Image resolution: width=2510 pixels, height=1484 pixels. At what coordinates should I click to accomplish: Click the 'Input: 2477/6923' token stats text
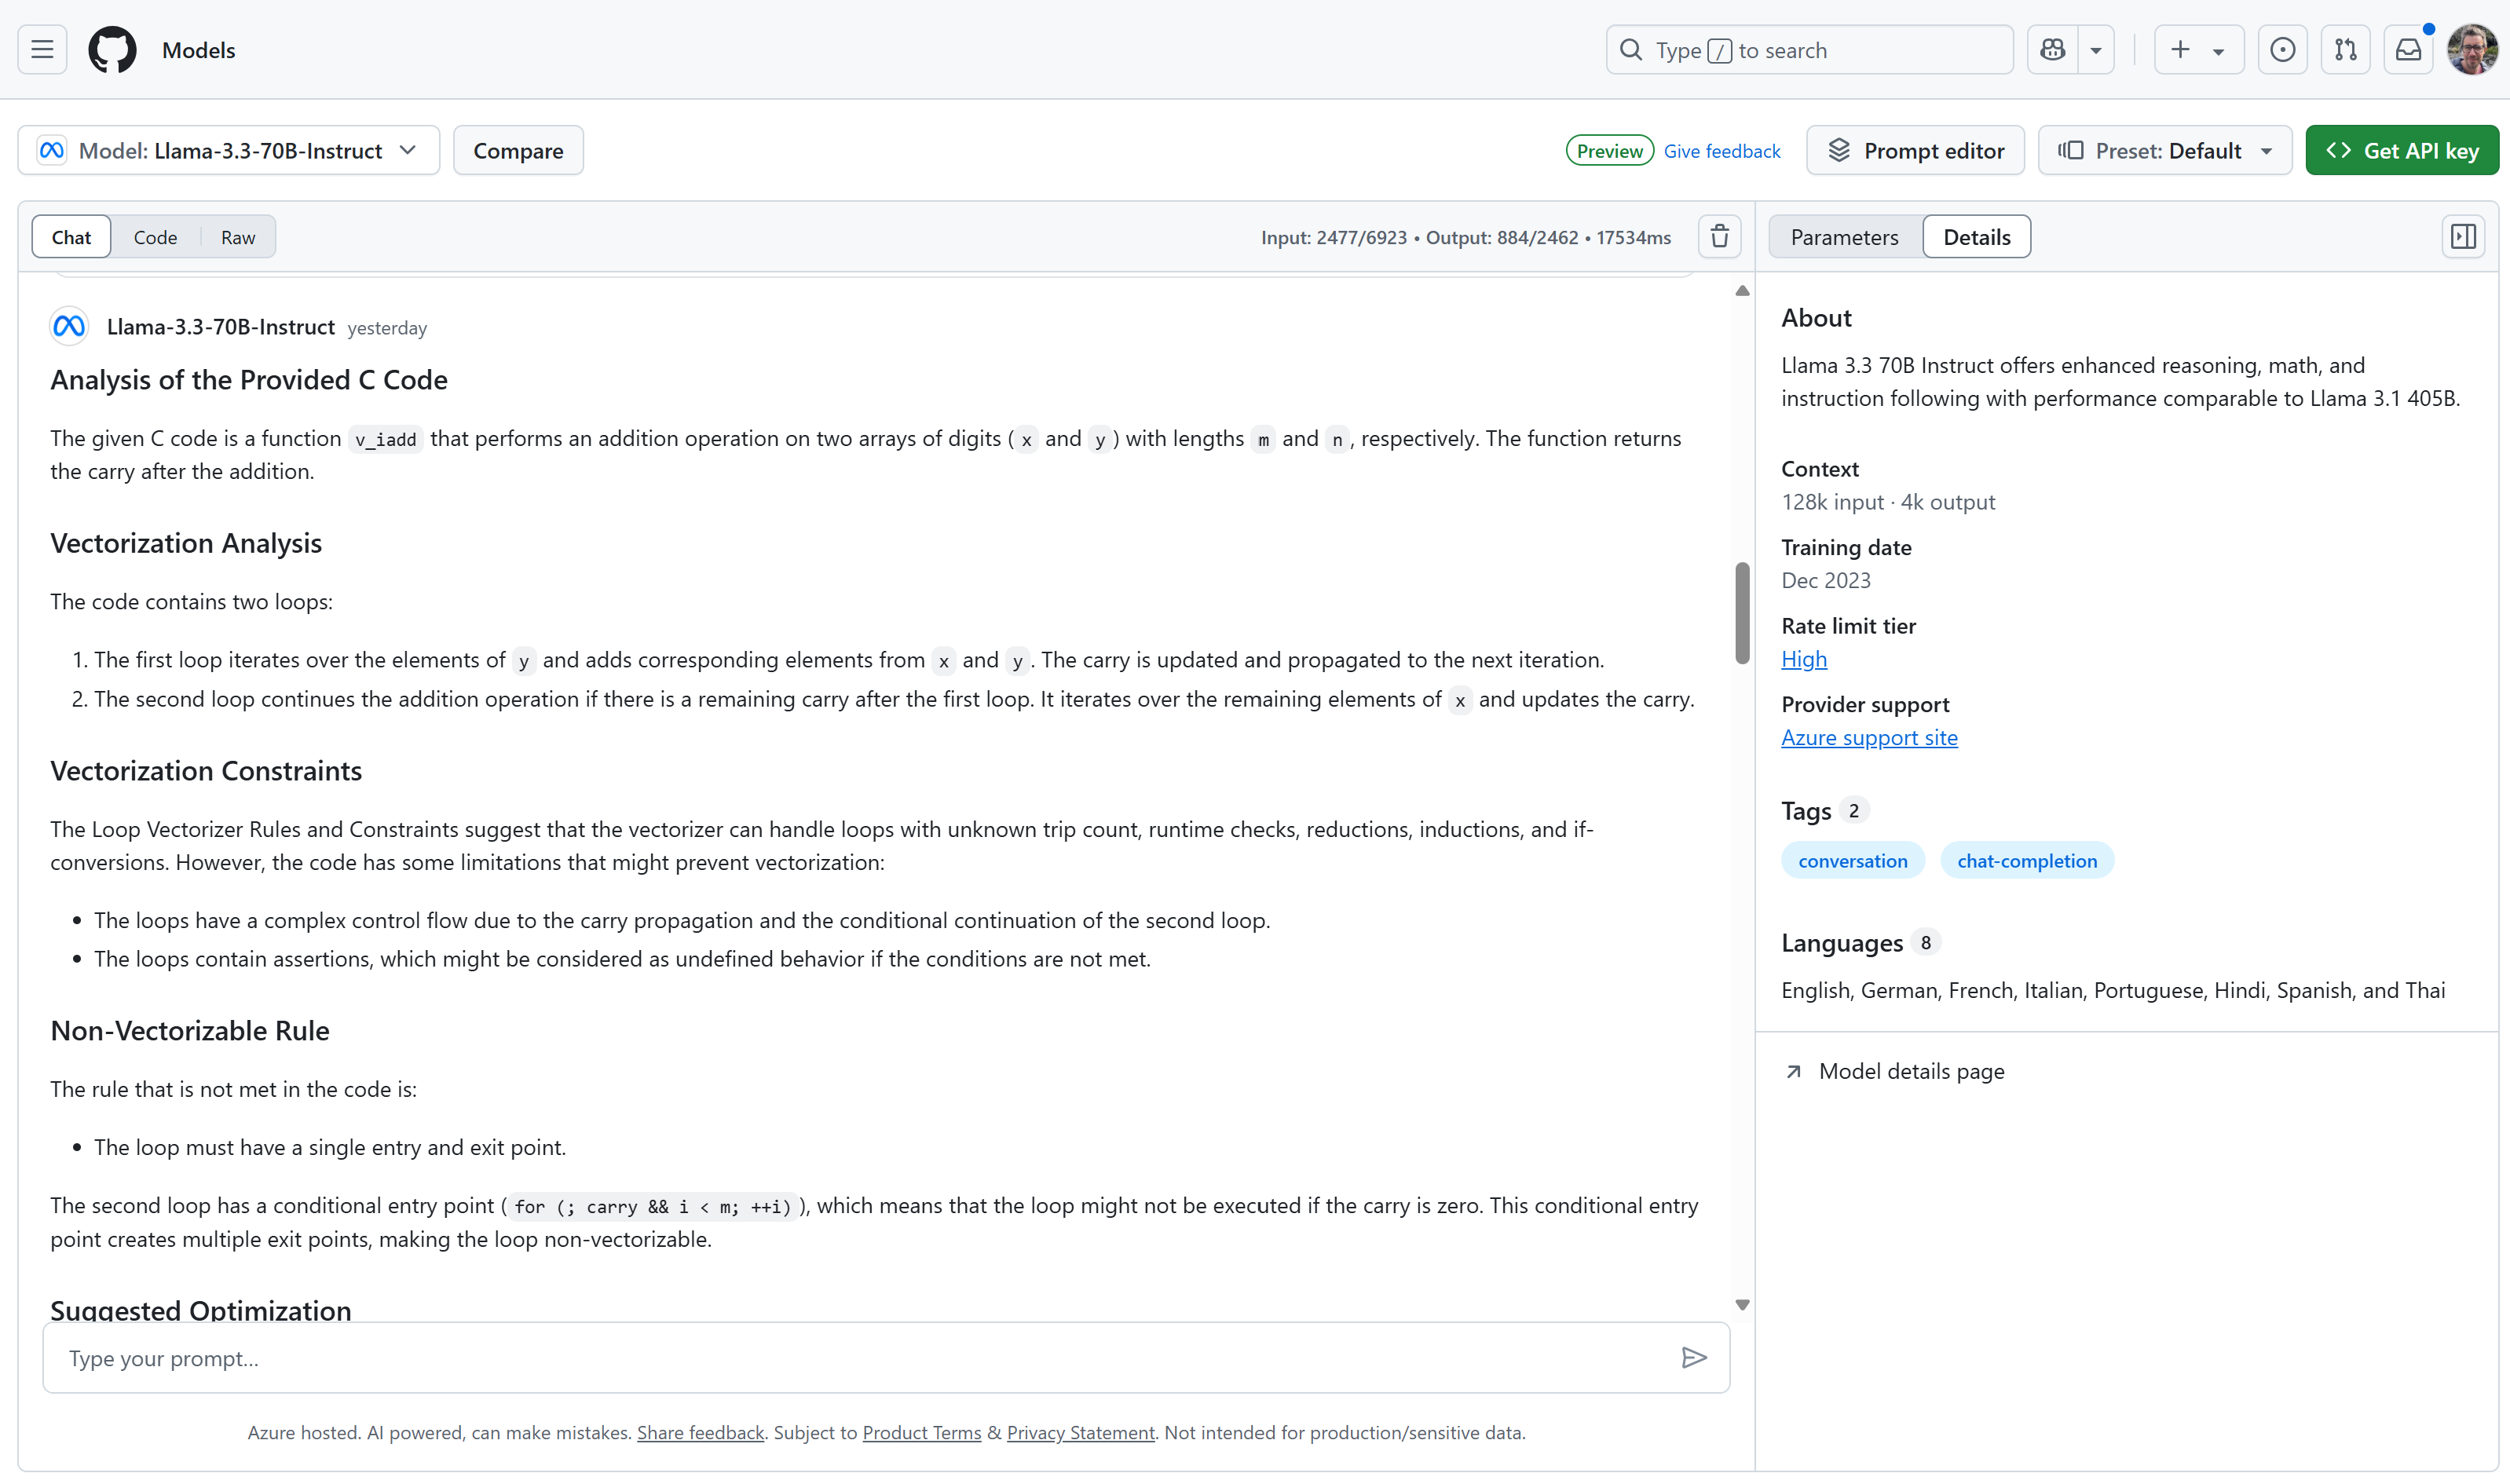pyautogui.click(x=1333, y=238)
